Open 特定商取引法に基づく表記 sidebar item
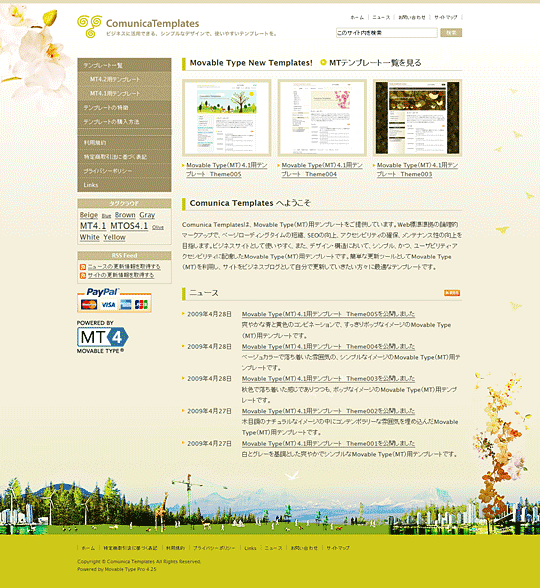This screenshot has width=540, height=588. pyautogui.click(x=124, y=157)
